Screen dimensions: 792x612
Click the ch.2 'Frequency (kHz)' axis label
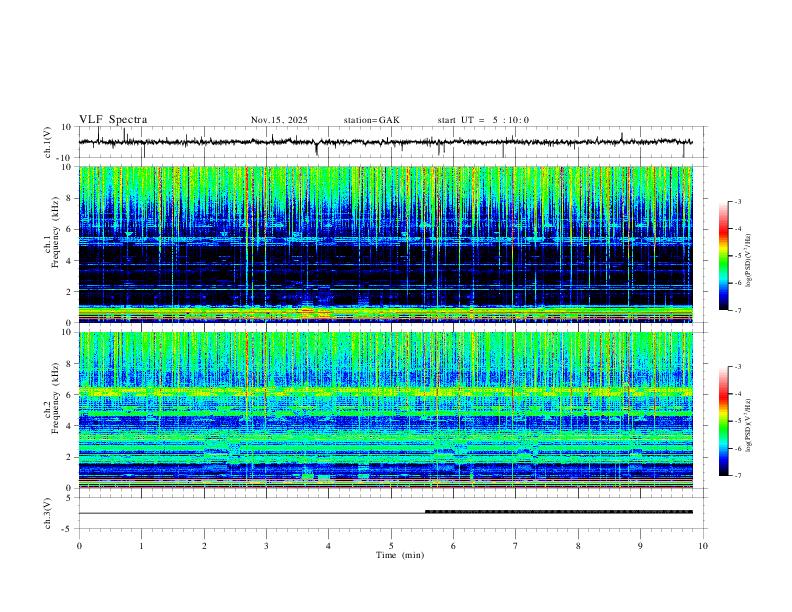pos(55,399)
